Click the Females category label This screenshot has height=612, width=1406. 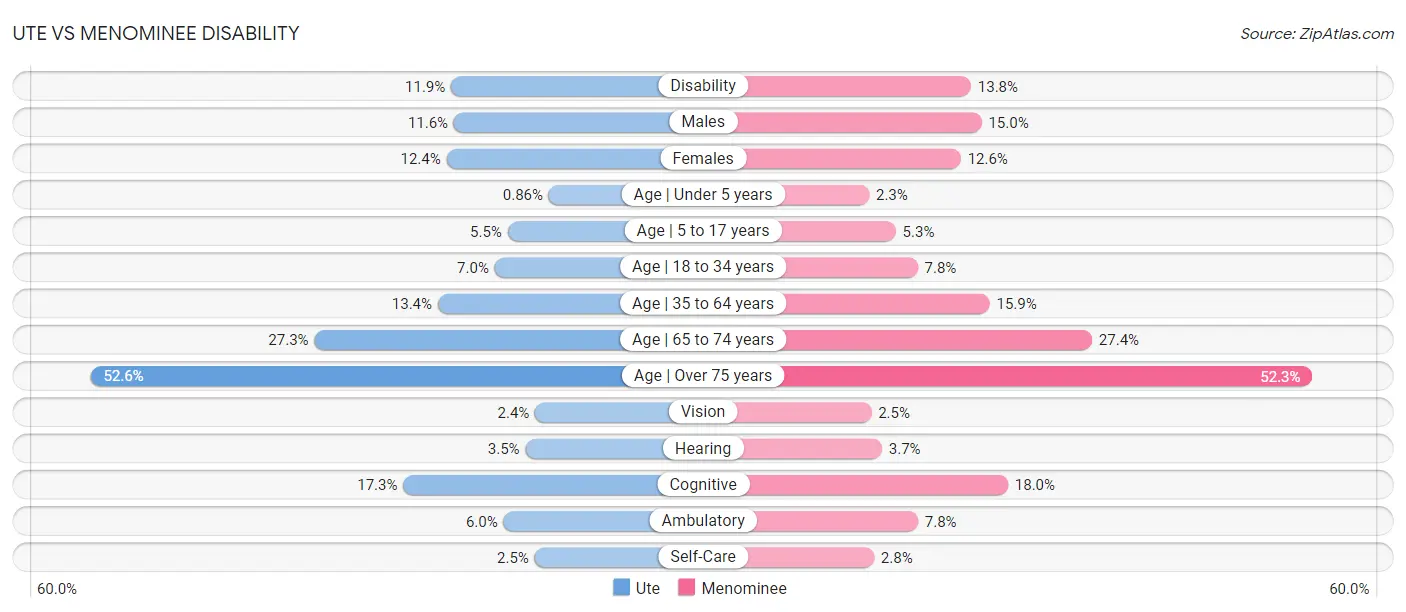[703, 158]
